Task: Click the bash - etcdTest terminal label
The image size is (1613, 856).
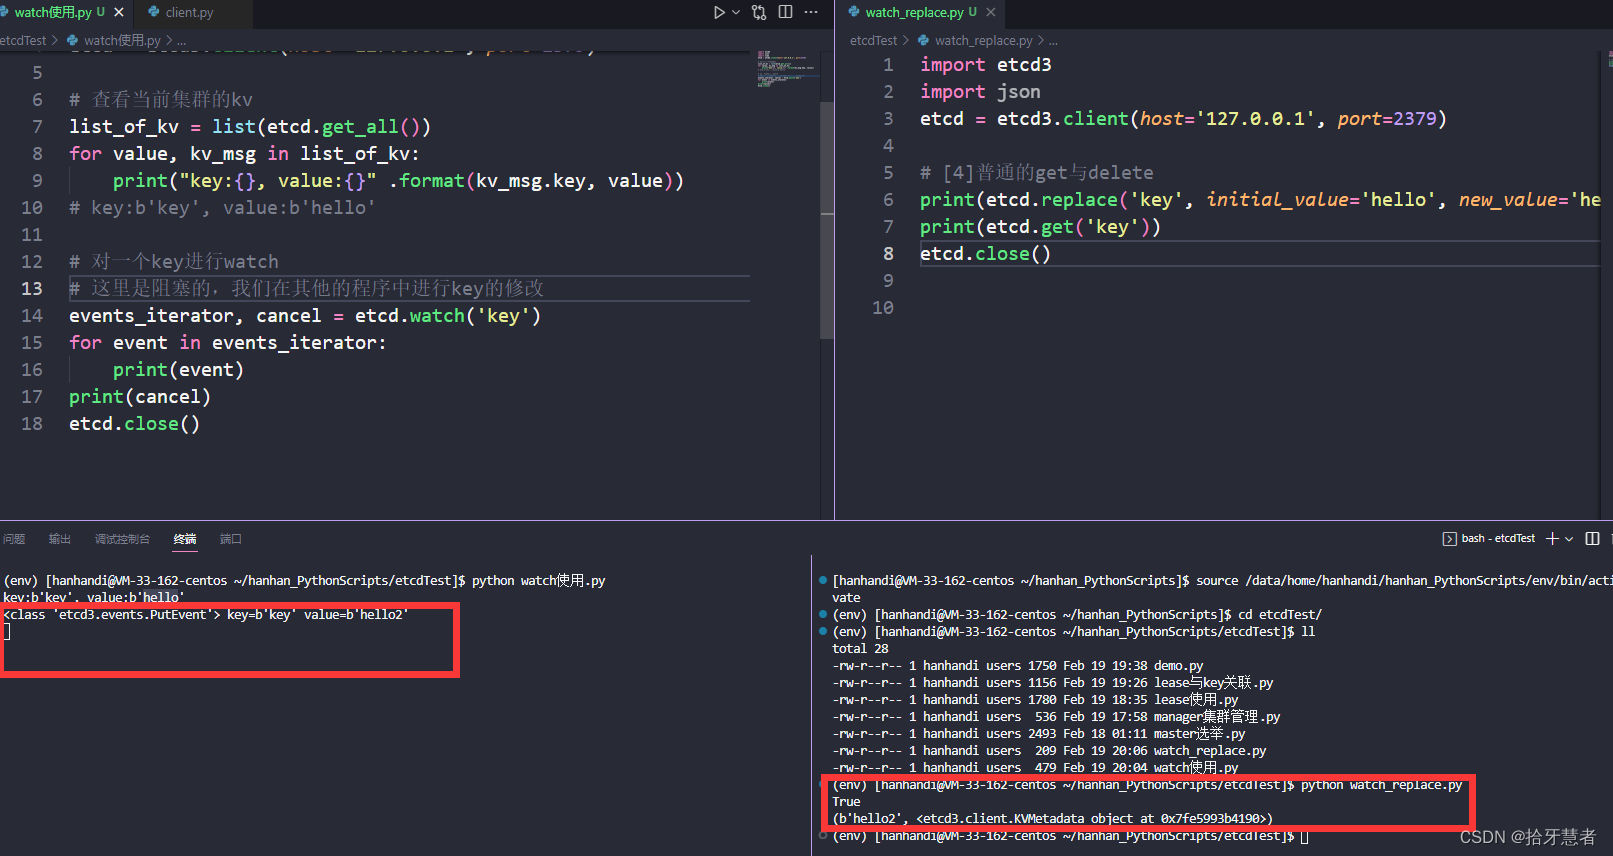Action: coord(1498,538)
